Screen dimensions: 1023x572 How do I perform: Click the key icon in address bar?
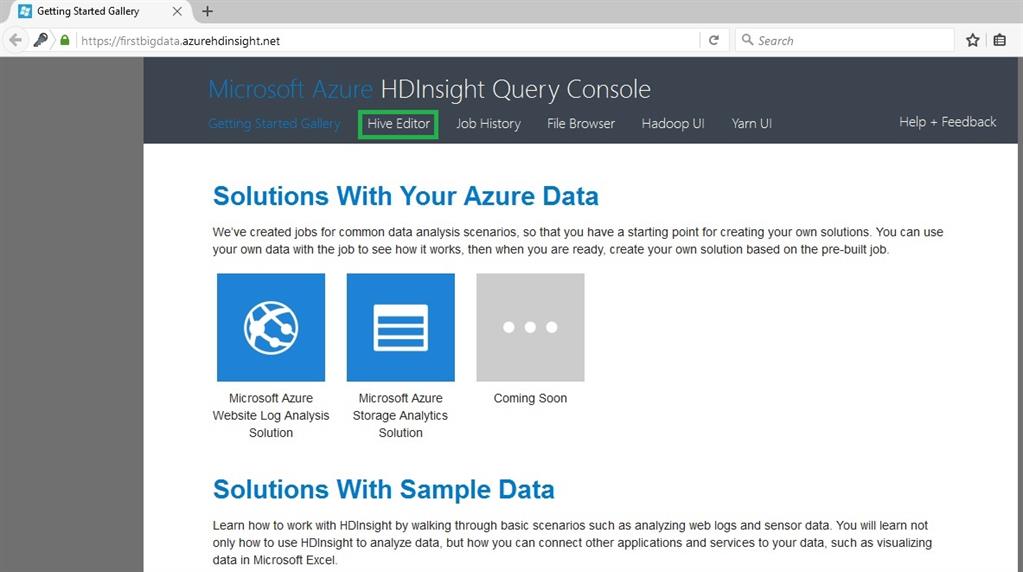click(41, 41)
